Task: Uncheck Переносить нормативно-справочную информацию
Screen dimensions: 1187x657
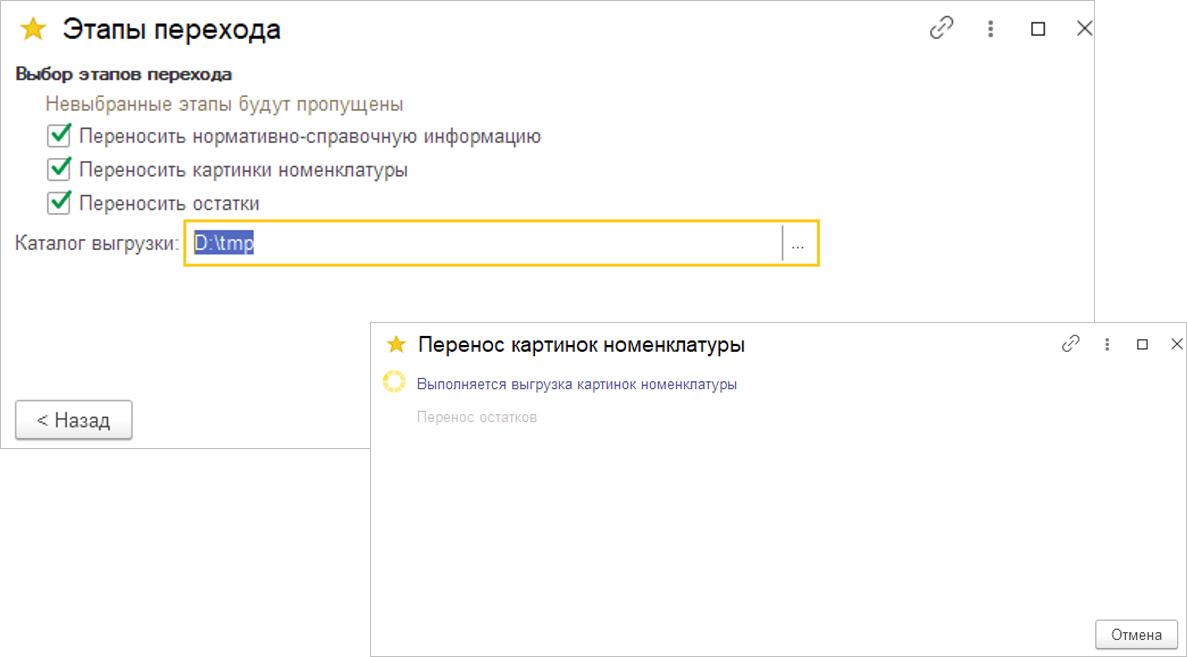Action: tap(59, 136)
